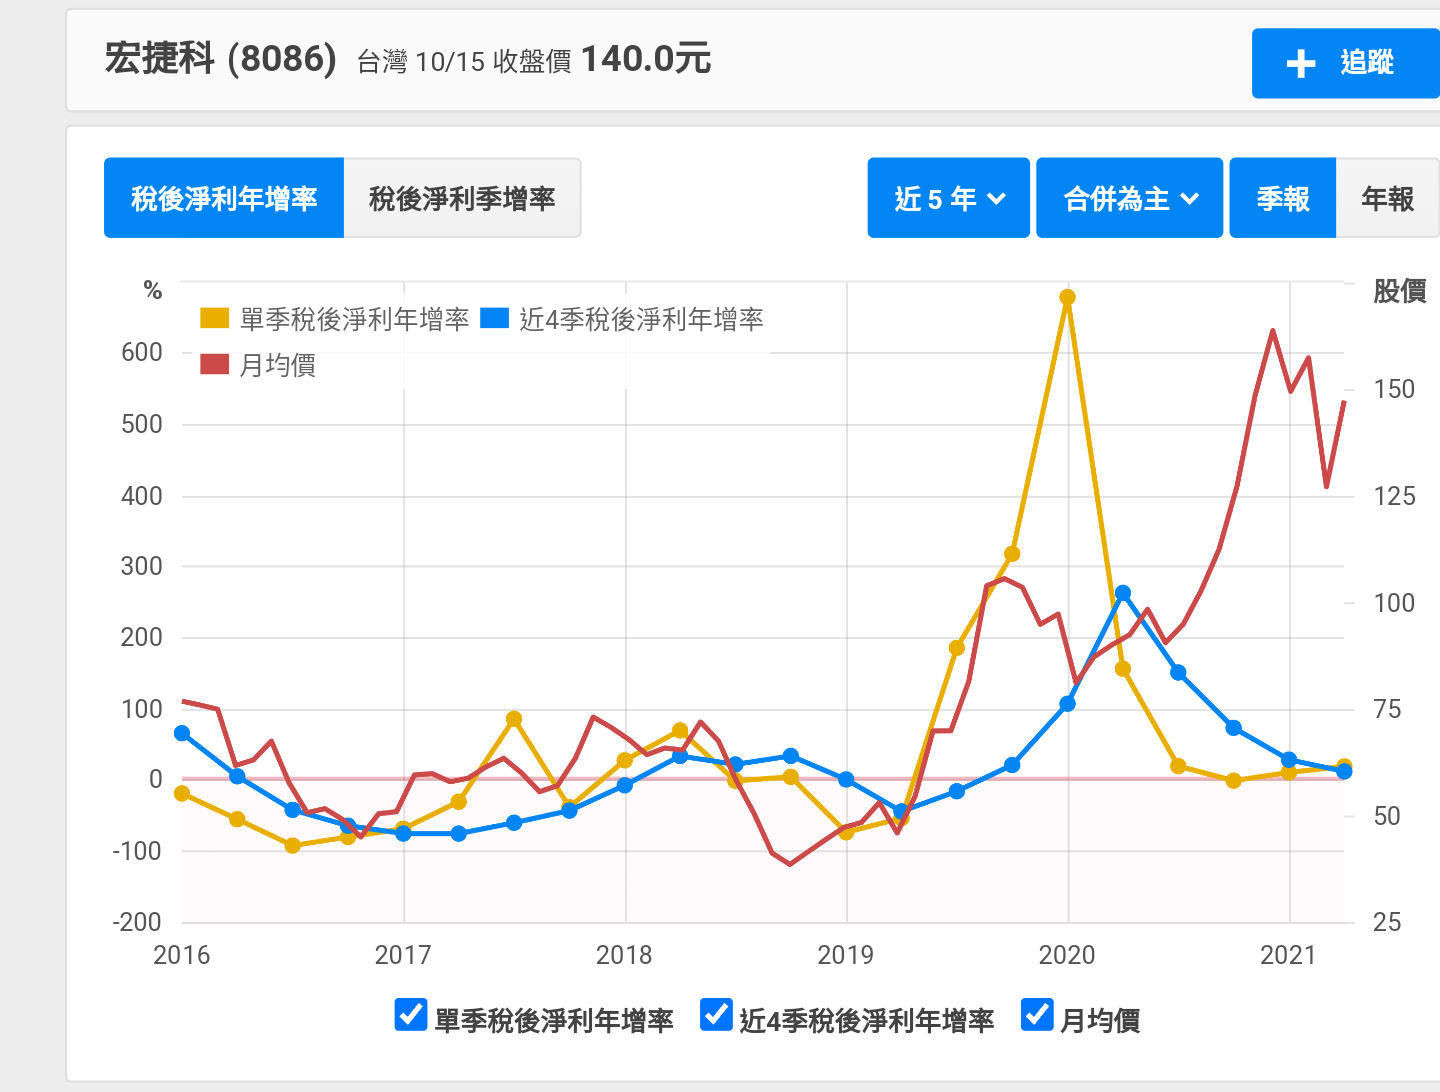Uncheck 單季稅後淨利年增率 checkbox
1440x1092 pixels.
(411, 1015)
